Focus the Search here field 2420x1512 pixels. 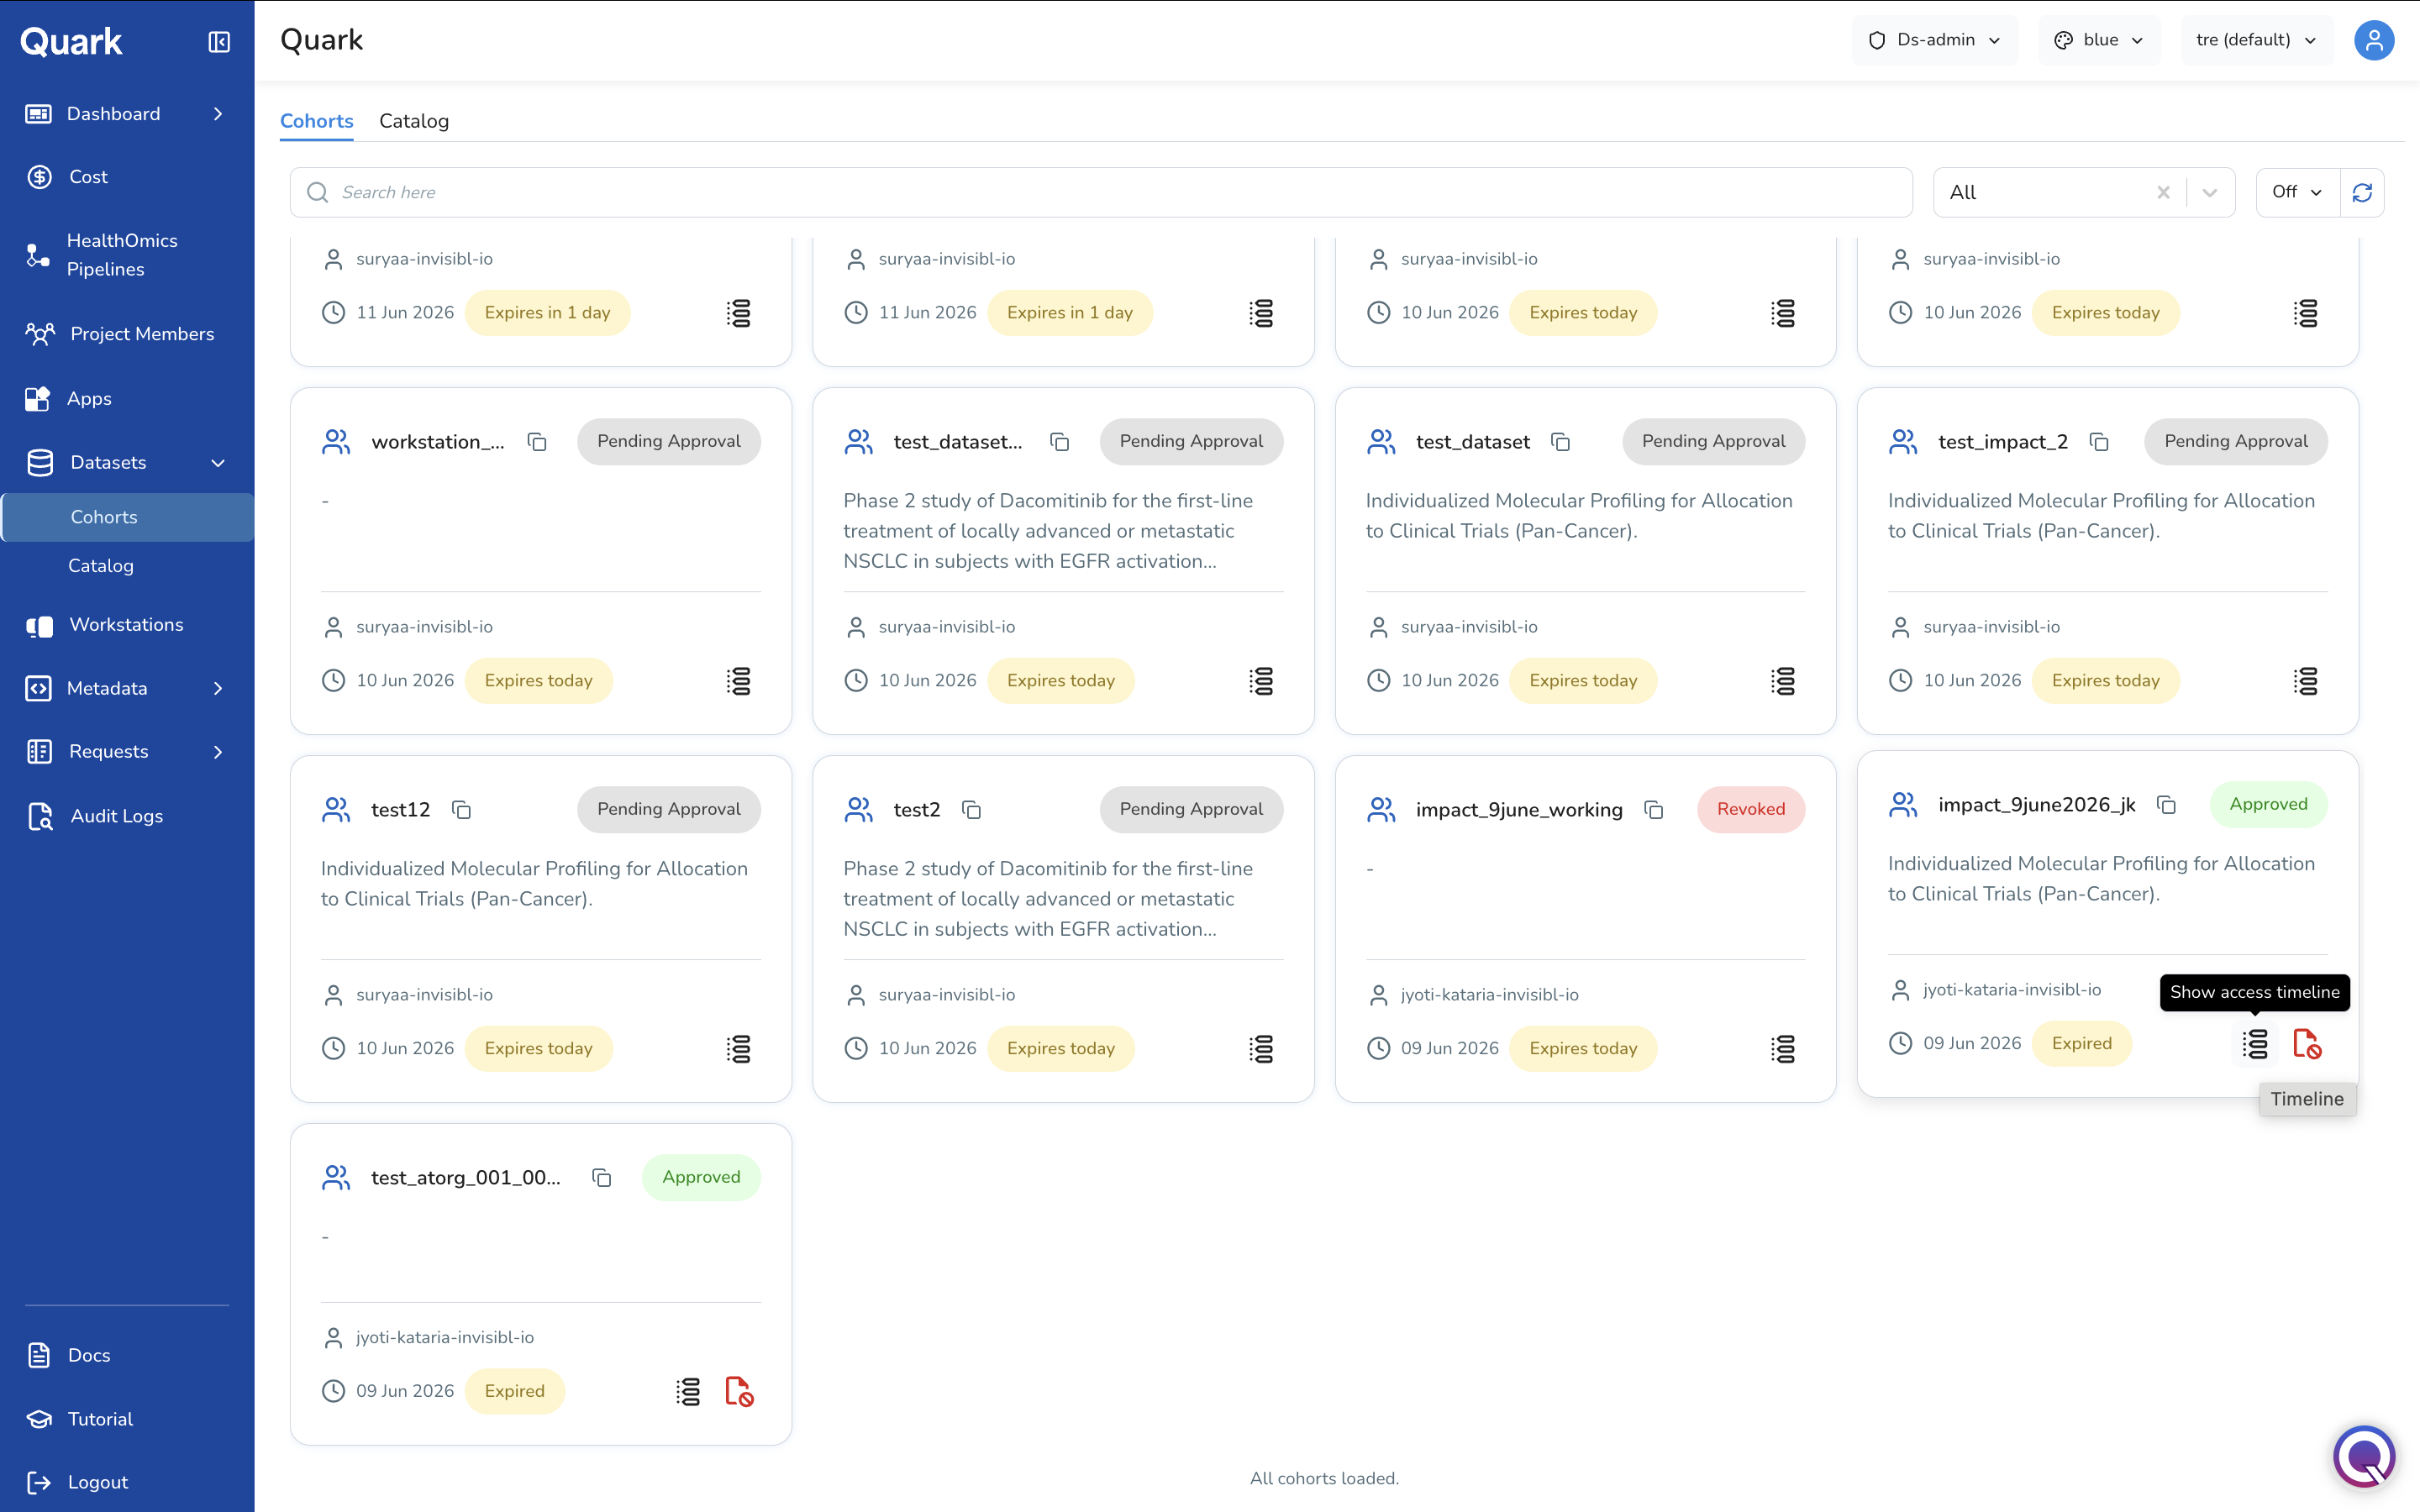pos(1101,192)
